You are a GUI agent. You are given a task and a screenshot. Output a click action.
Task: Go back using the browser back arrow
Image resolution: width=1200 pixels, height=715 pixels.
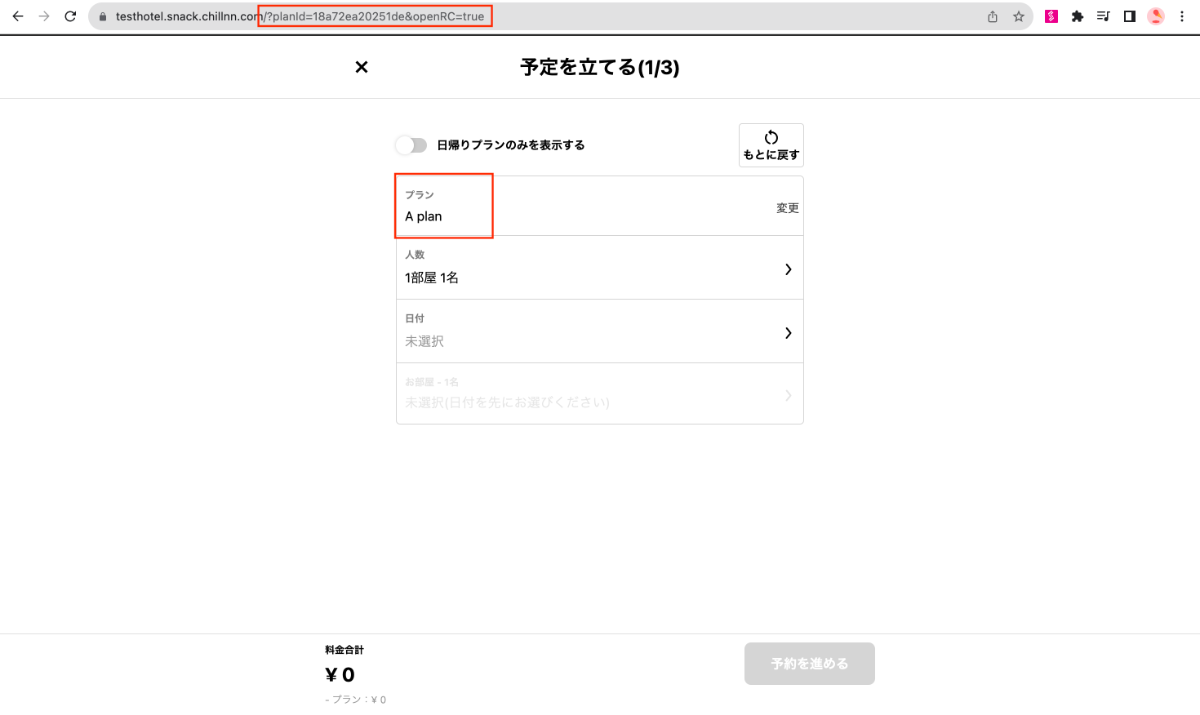[x=18, y=17]
